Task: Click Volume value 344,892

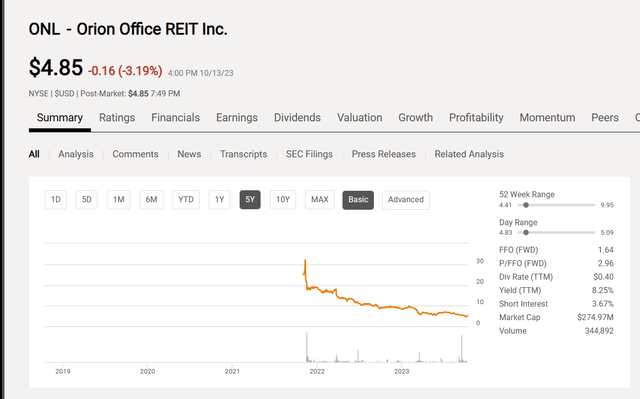Action: coord(599,330)
